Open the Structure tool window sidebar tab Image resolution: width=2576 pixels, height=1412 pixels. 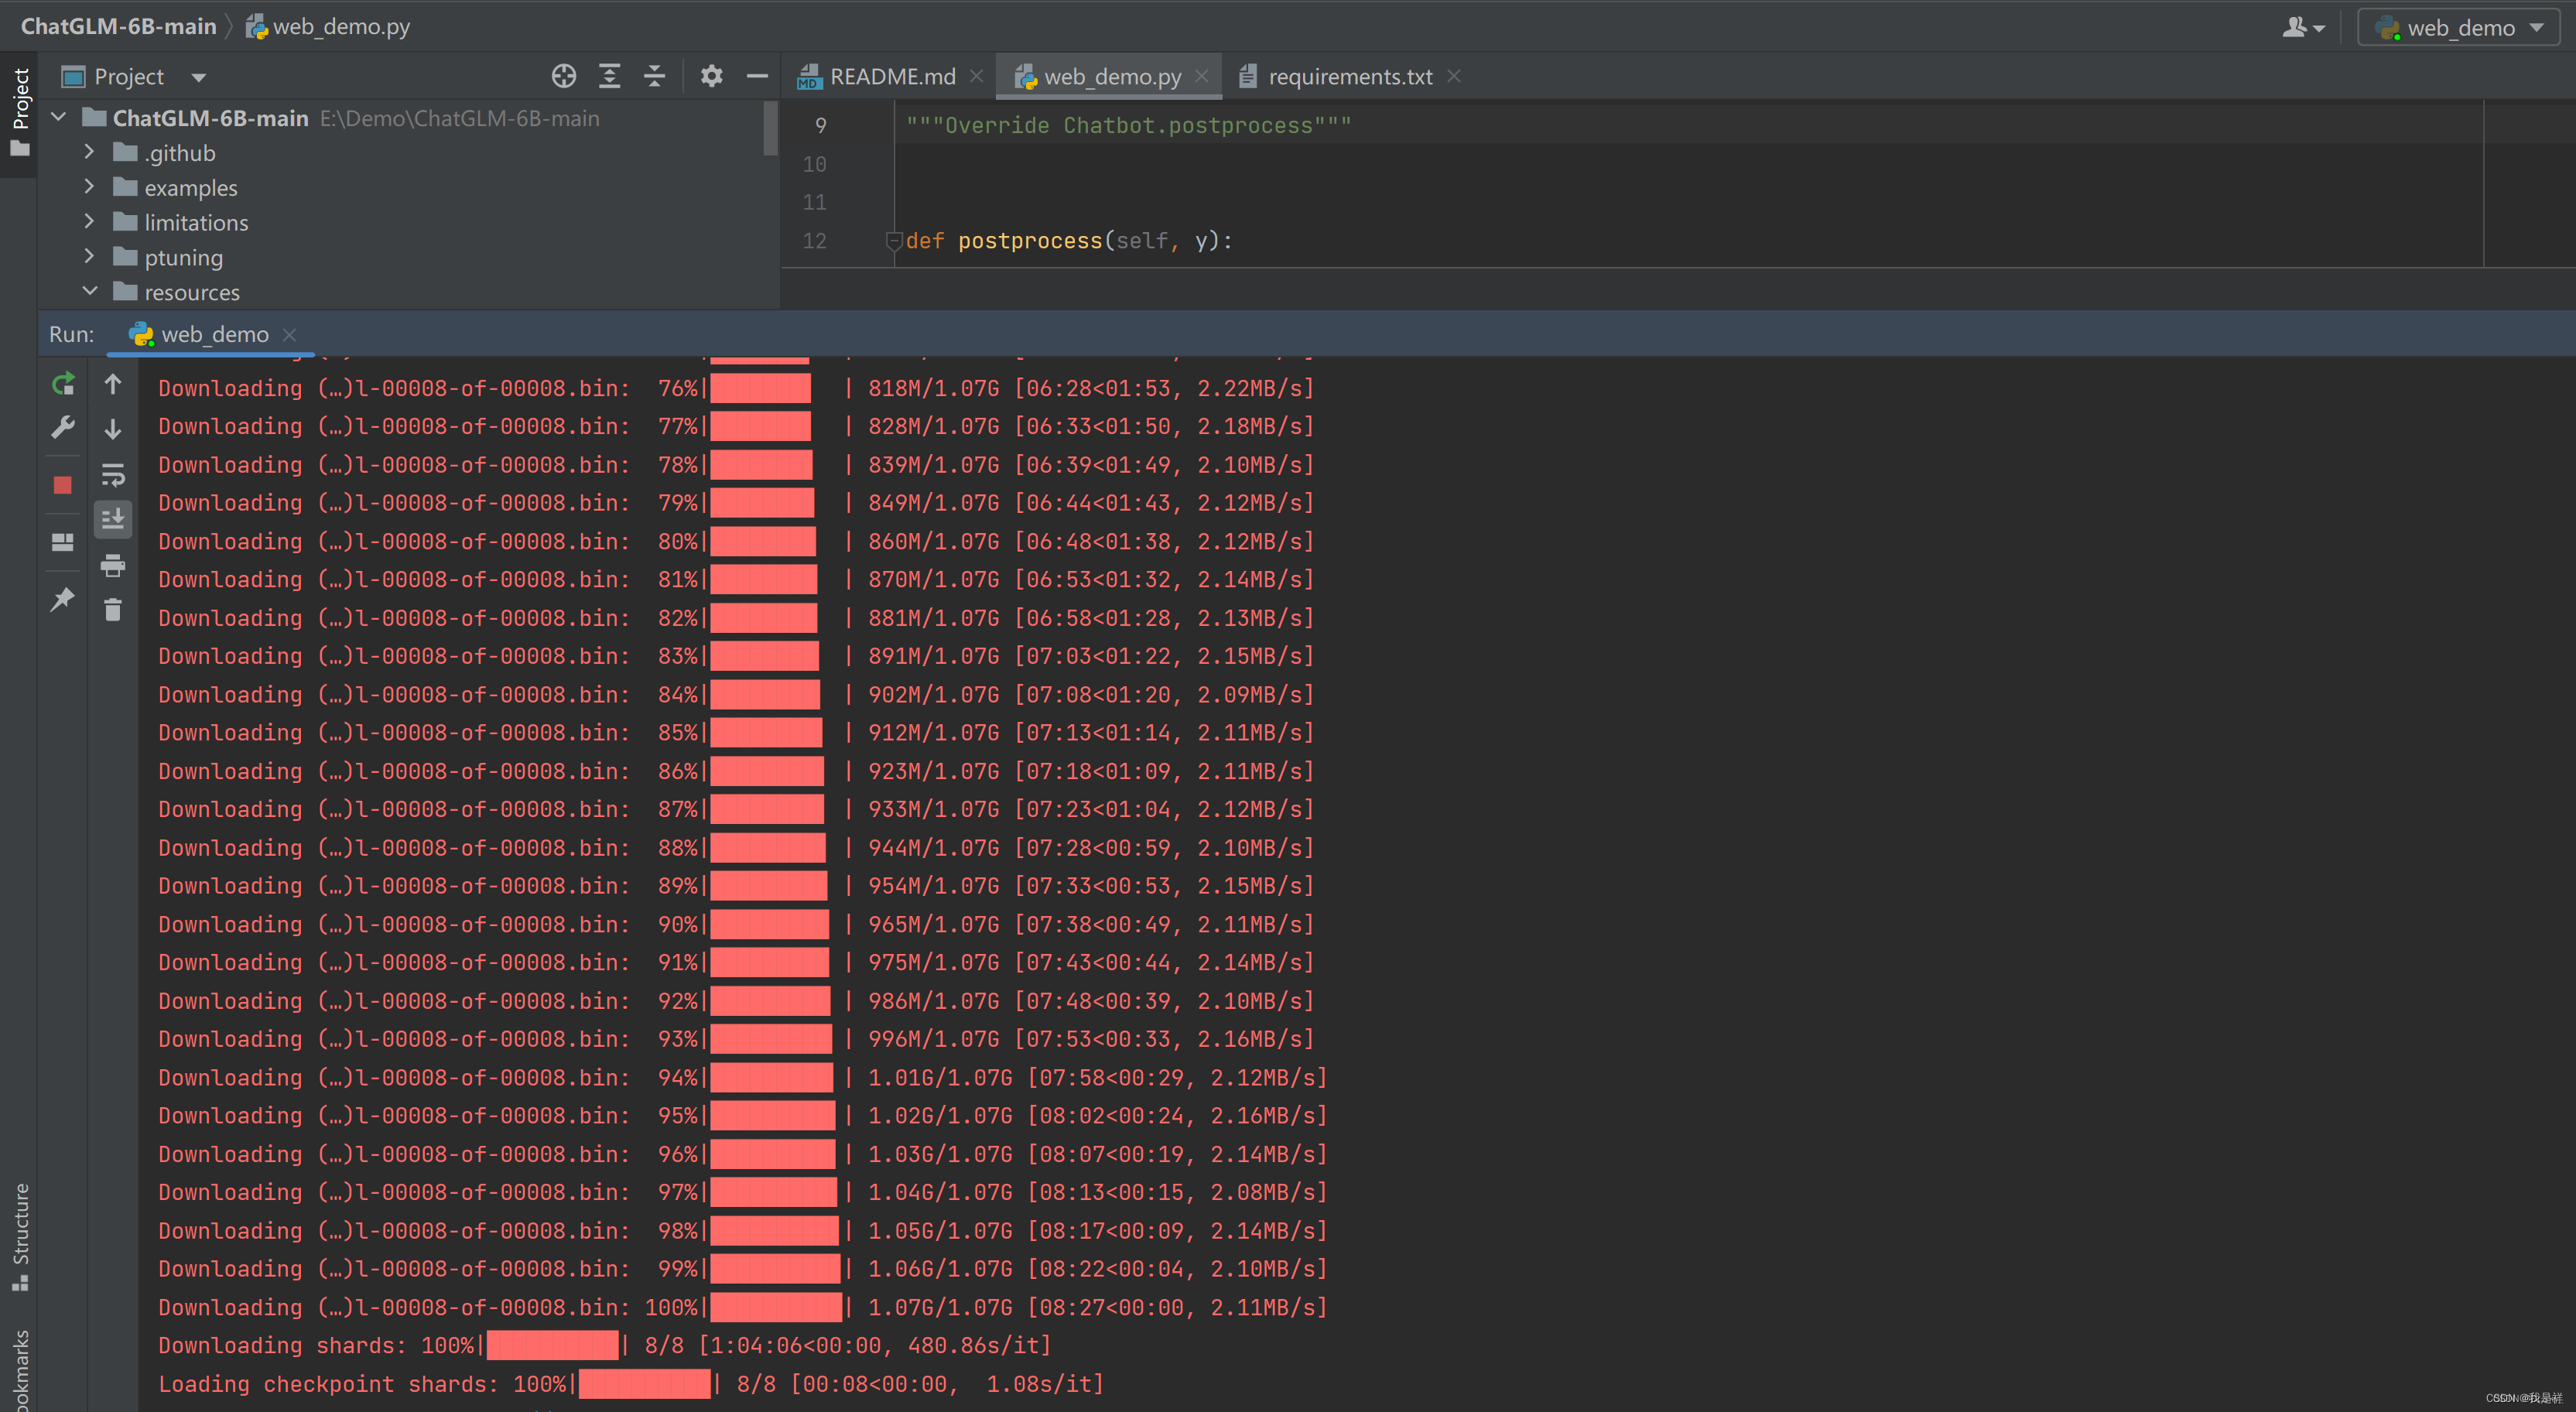point(19,1238)
